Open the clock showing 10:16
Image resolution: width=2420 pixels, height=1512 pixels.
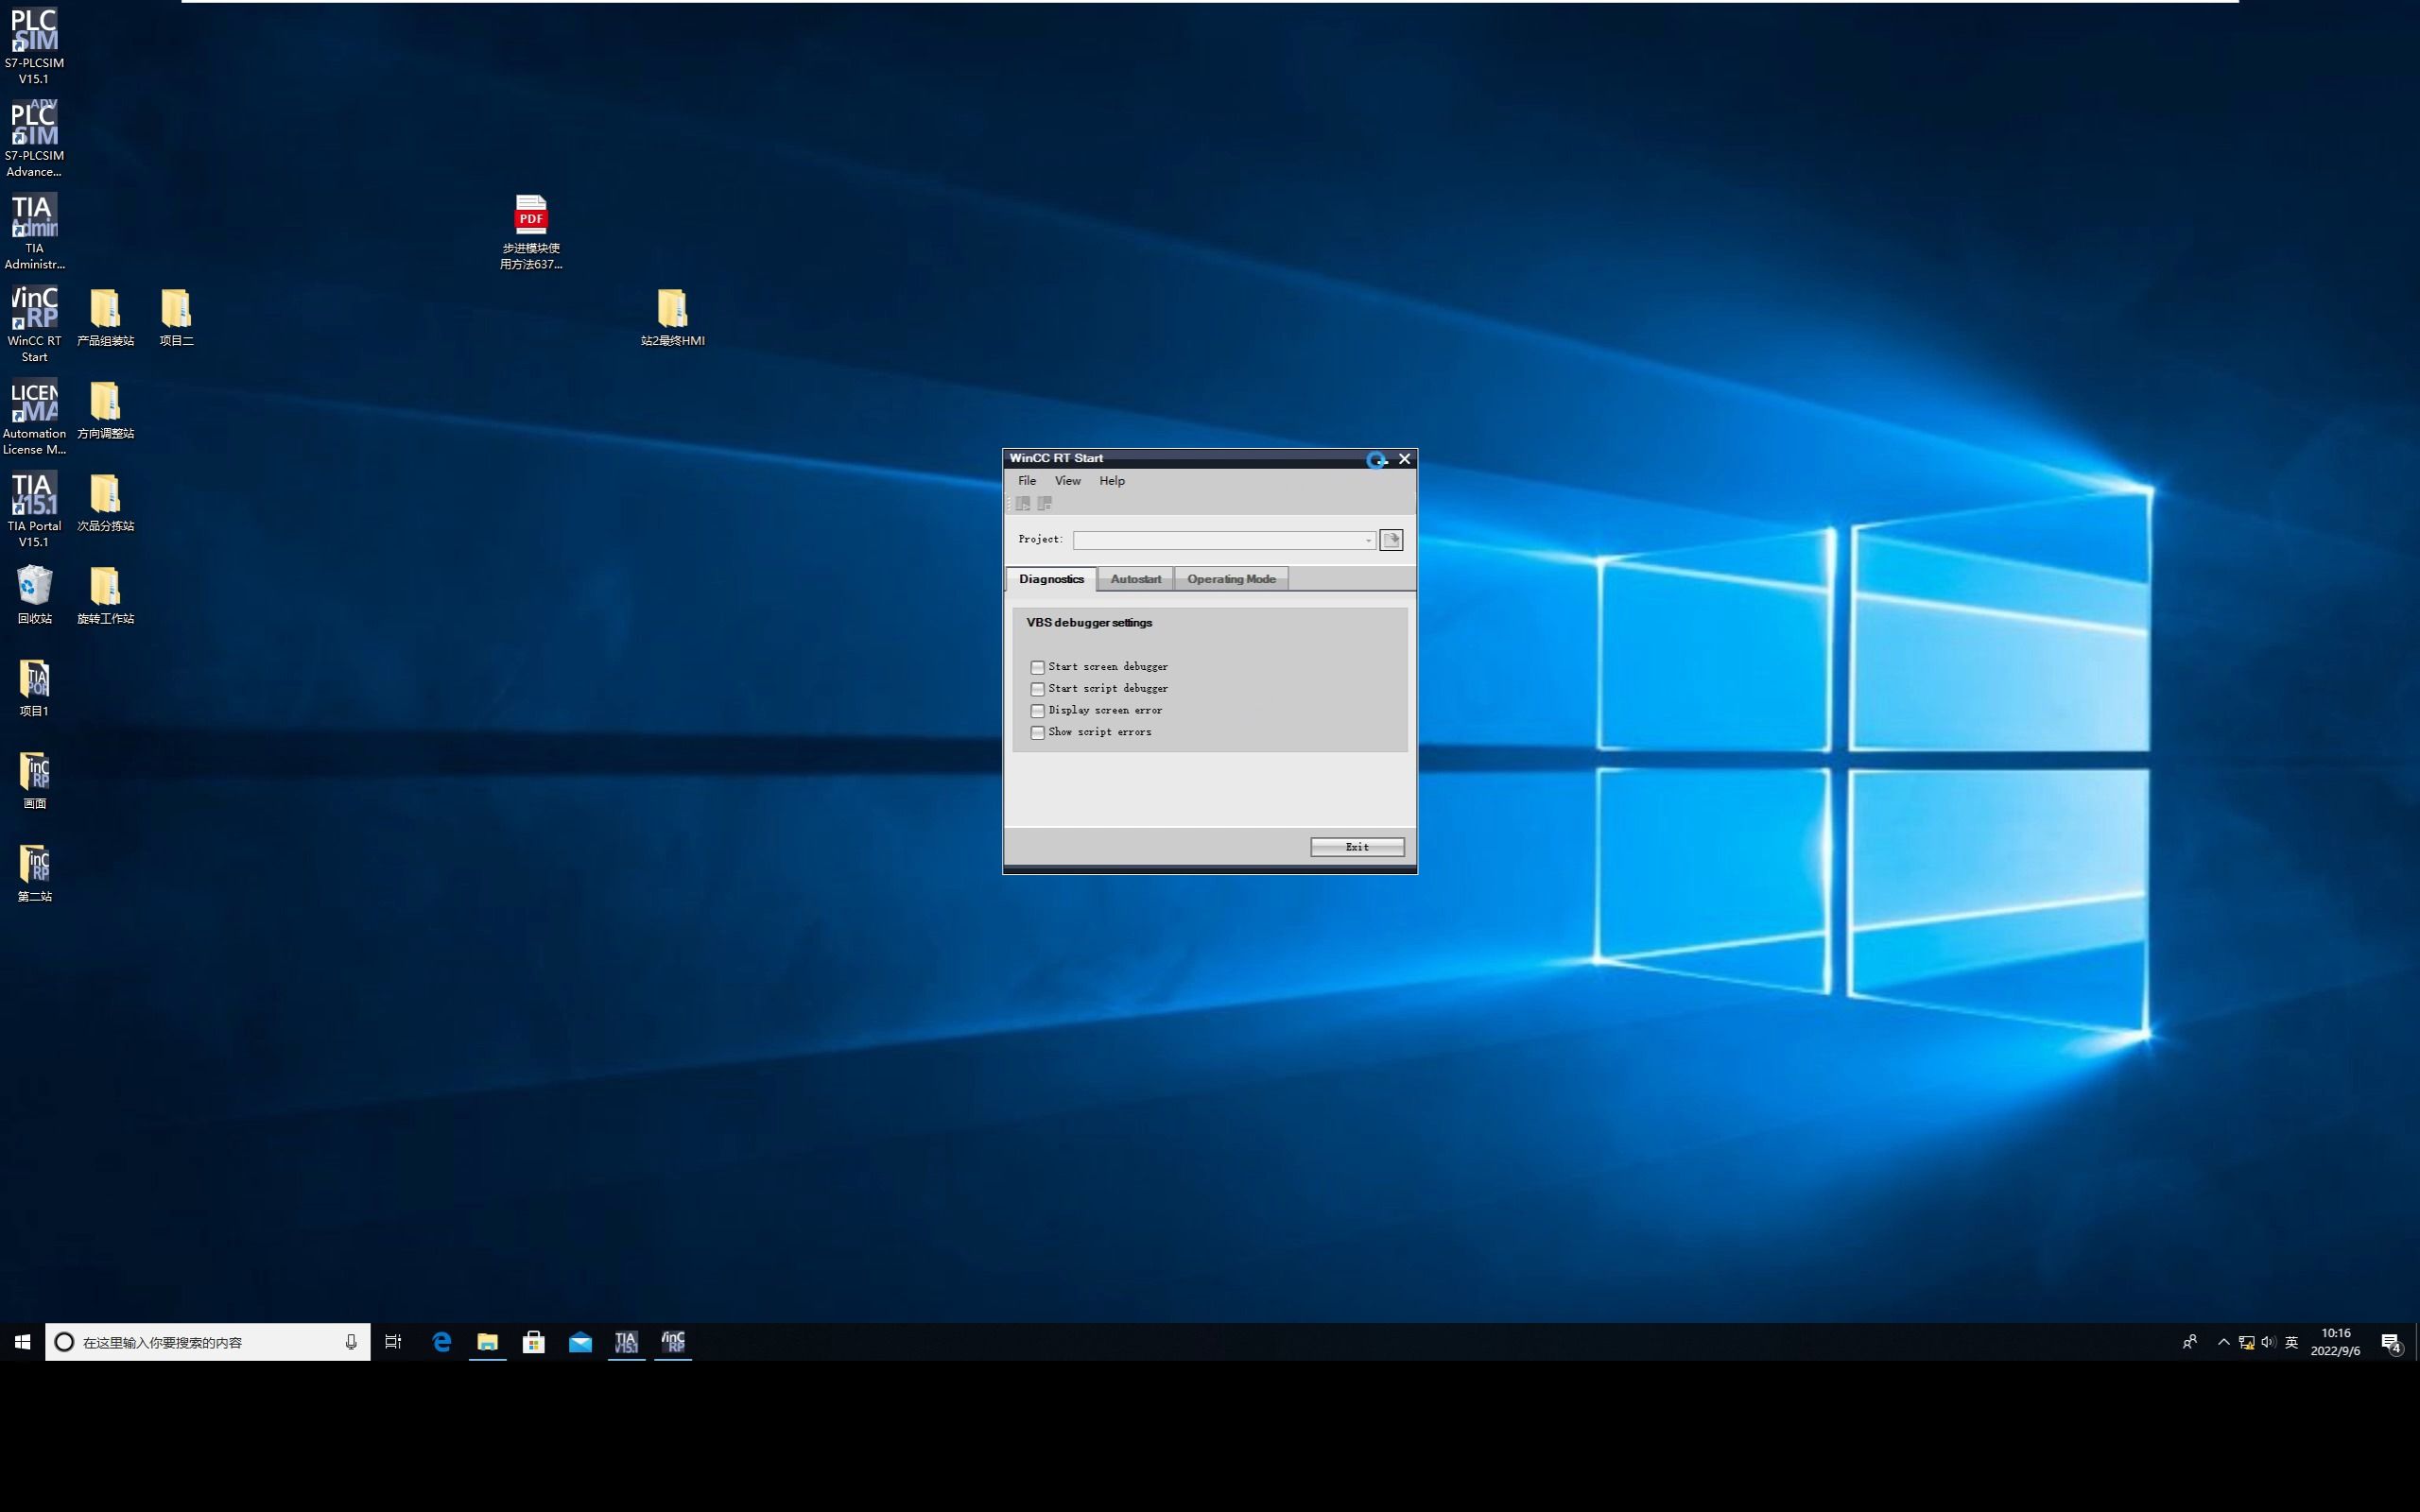[x=2335, y=1342]
